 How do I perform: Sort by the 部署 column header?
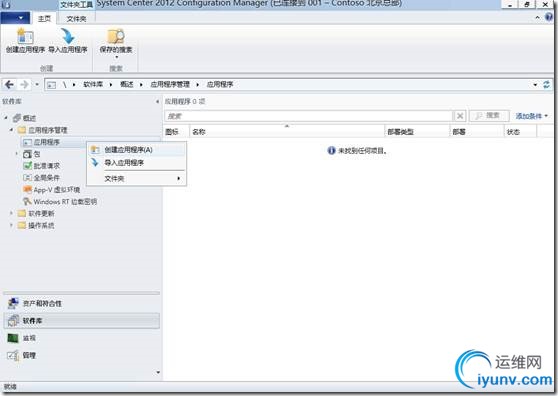(x=477, y=132)
